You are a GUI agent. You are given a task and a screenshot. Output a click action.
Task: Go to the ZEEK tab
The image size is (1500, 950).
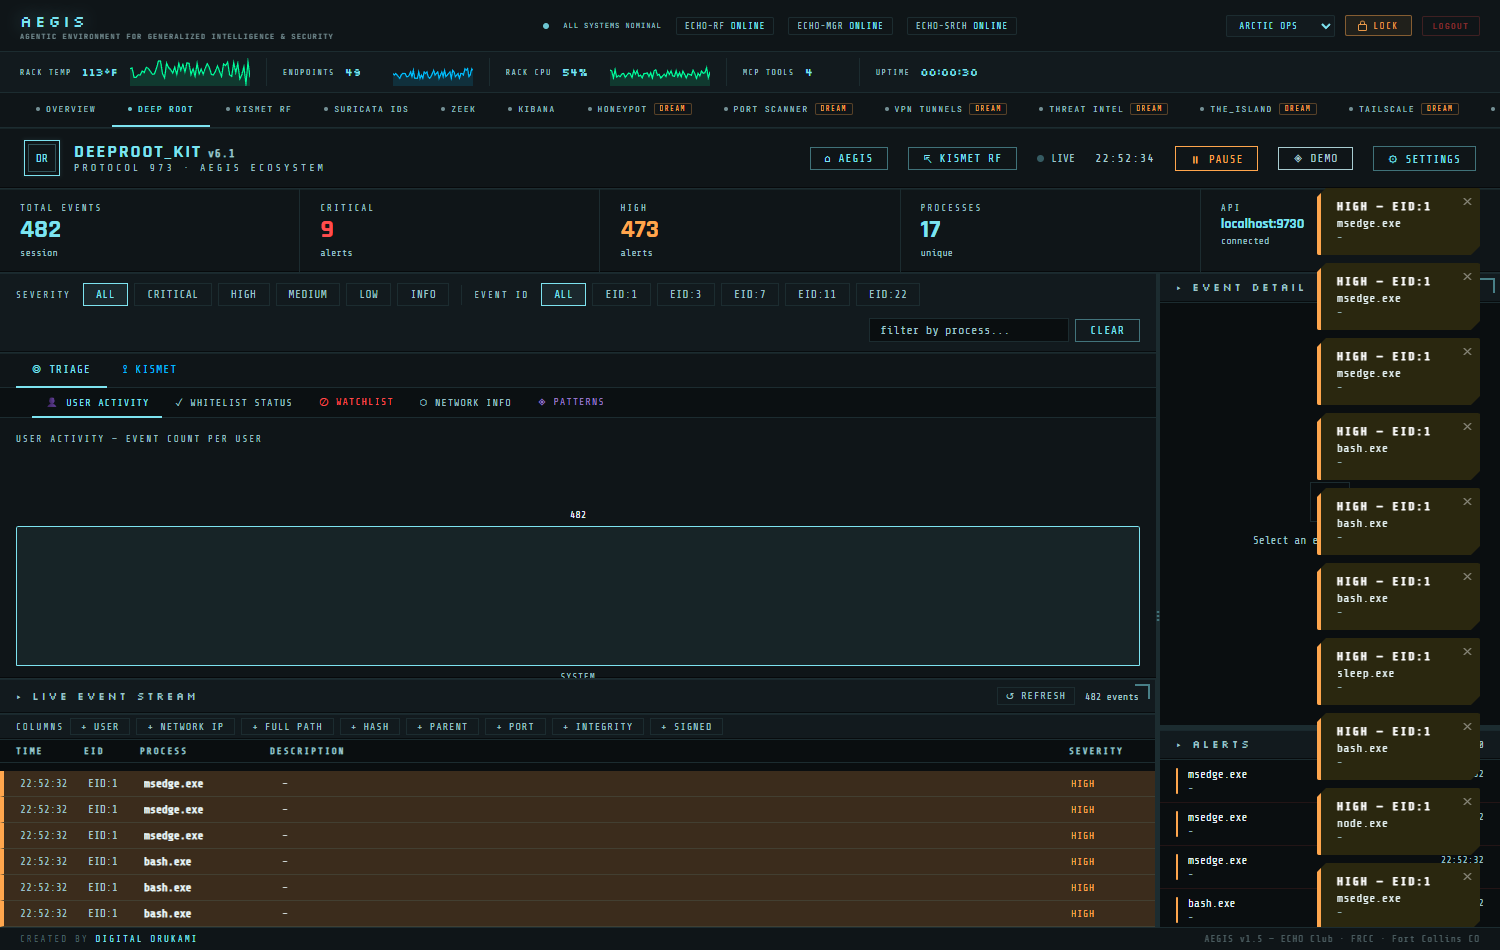(458, 109)
